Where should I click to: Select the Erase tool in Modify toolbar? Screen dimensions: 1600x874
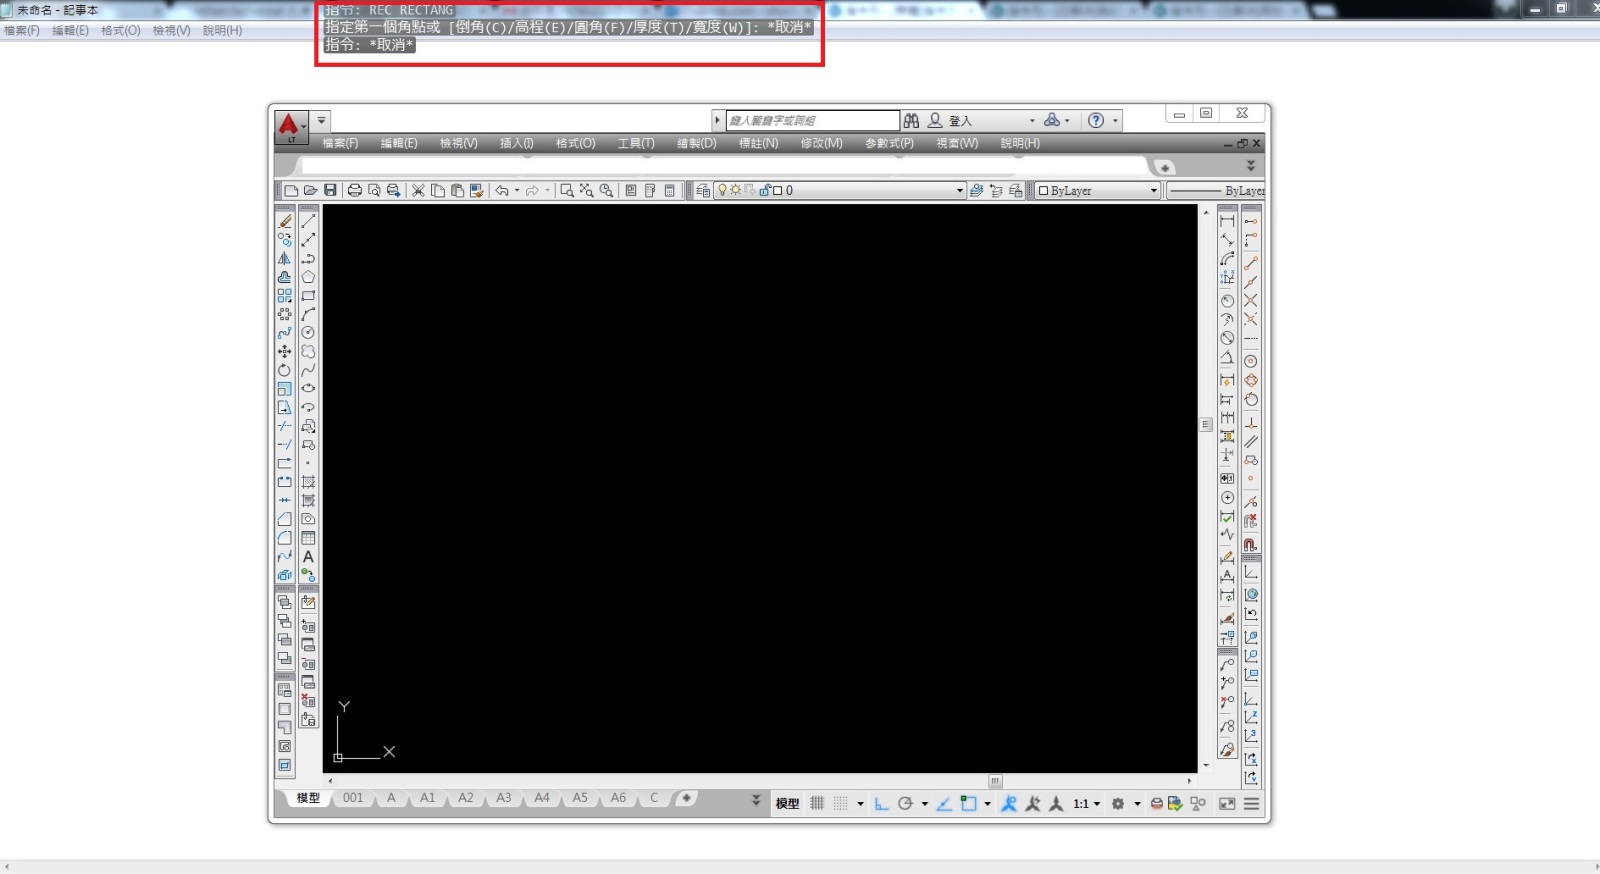pos(285,221)
